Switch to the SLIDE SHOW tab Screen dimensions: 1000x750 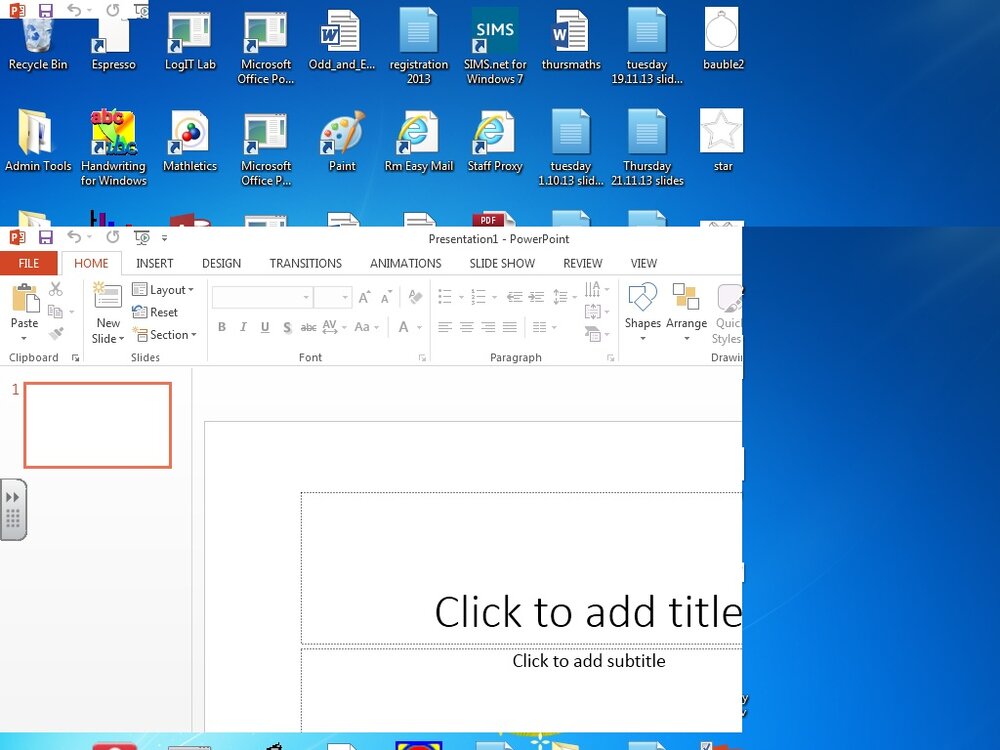(x=502, y=263)
